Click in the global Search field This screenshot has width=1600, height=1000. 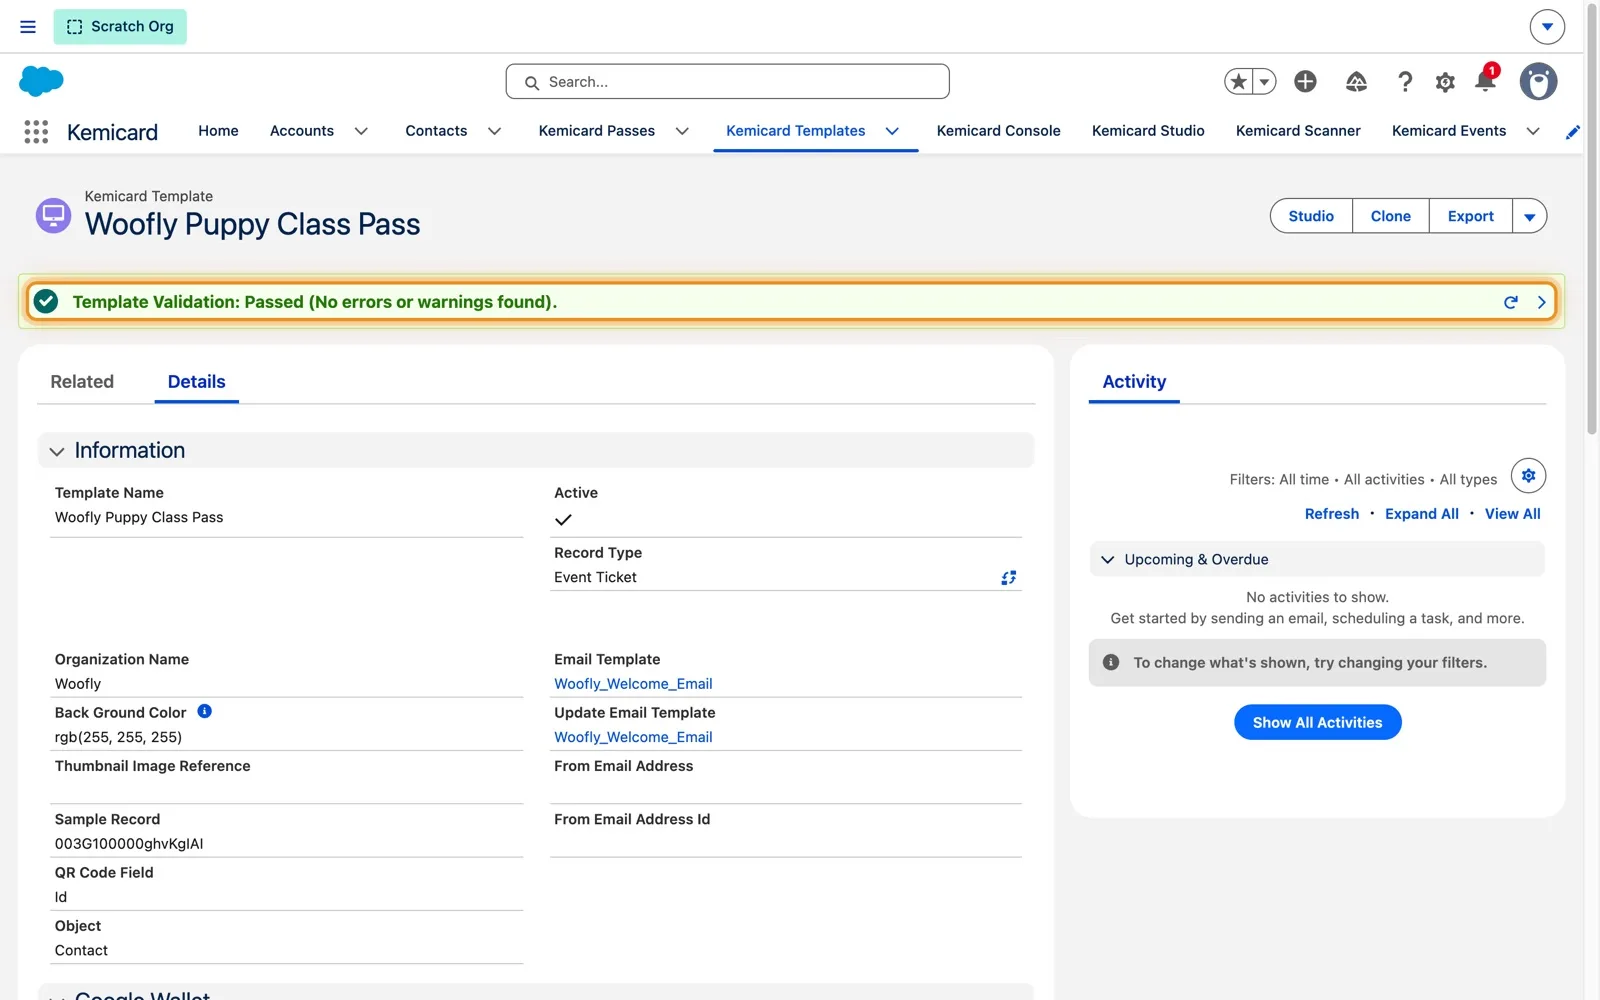click(x=727, y=82)
